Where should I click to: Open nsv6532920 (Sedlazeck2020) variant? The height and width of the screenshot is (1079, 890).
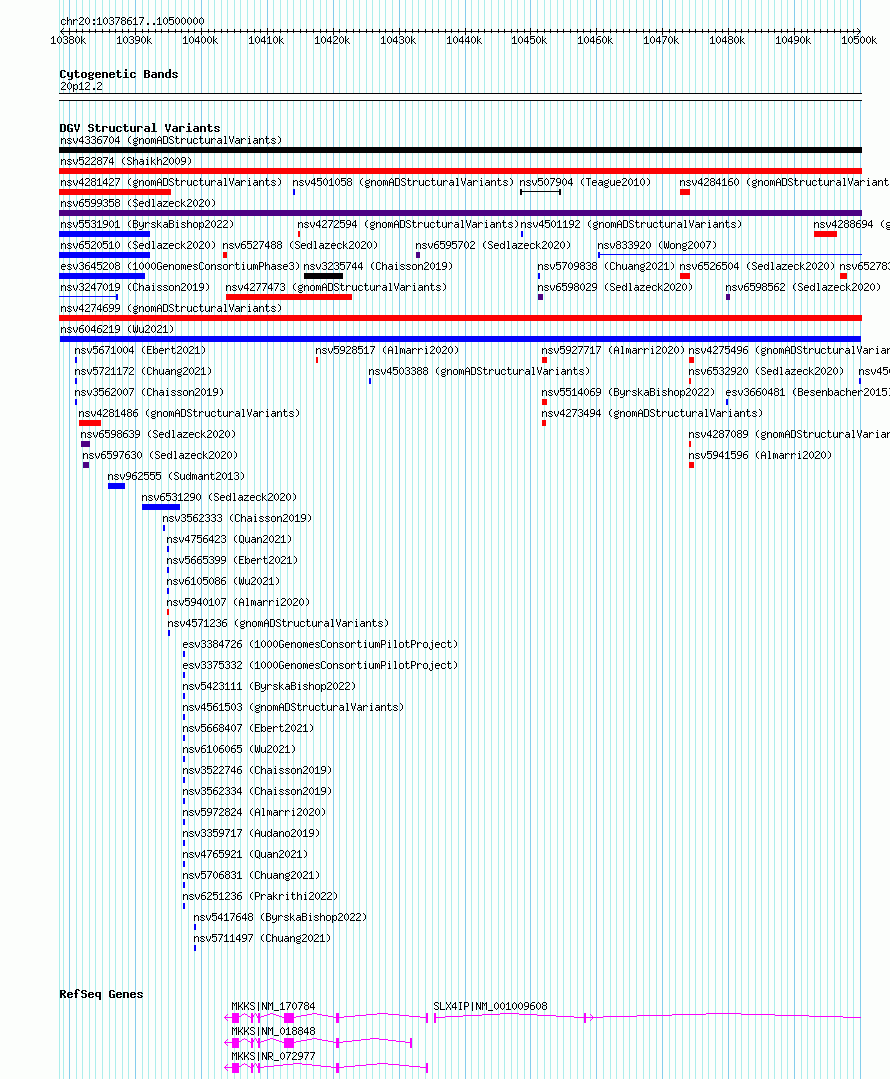tap(766, 371)
